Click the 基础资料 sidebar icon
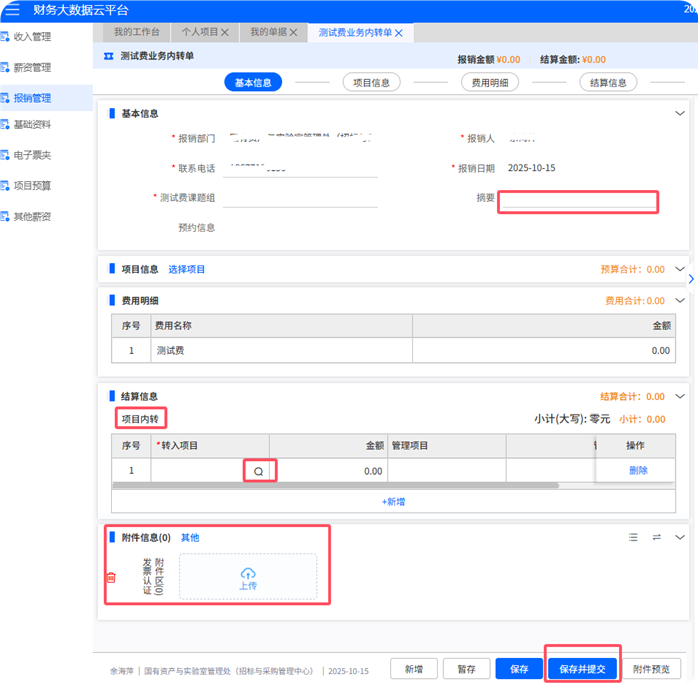The image size is (698, 685). [x=5, y=124]
